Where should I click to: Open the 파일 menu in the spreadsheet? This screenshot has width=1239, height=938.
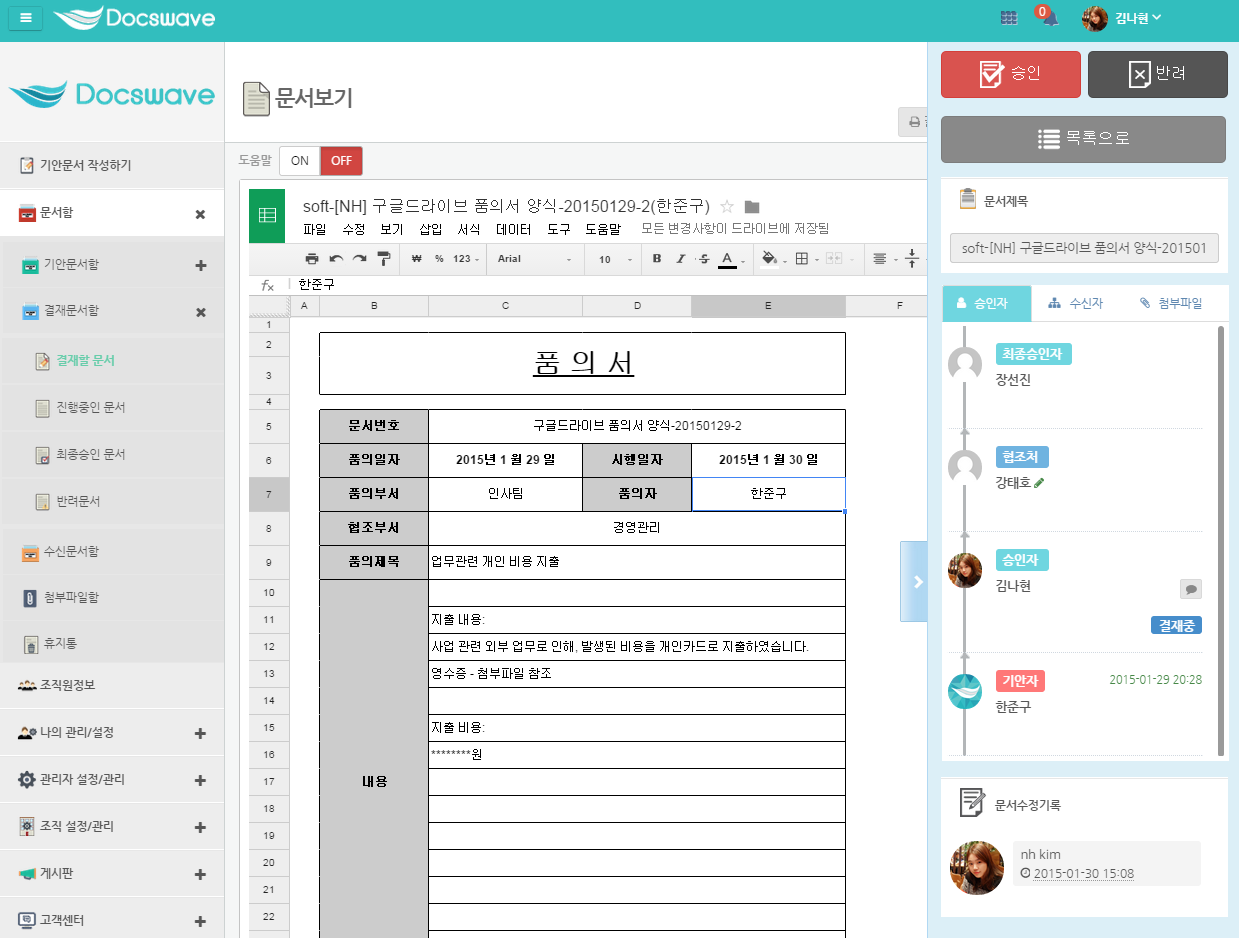click(x=314, y=229)
